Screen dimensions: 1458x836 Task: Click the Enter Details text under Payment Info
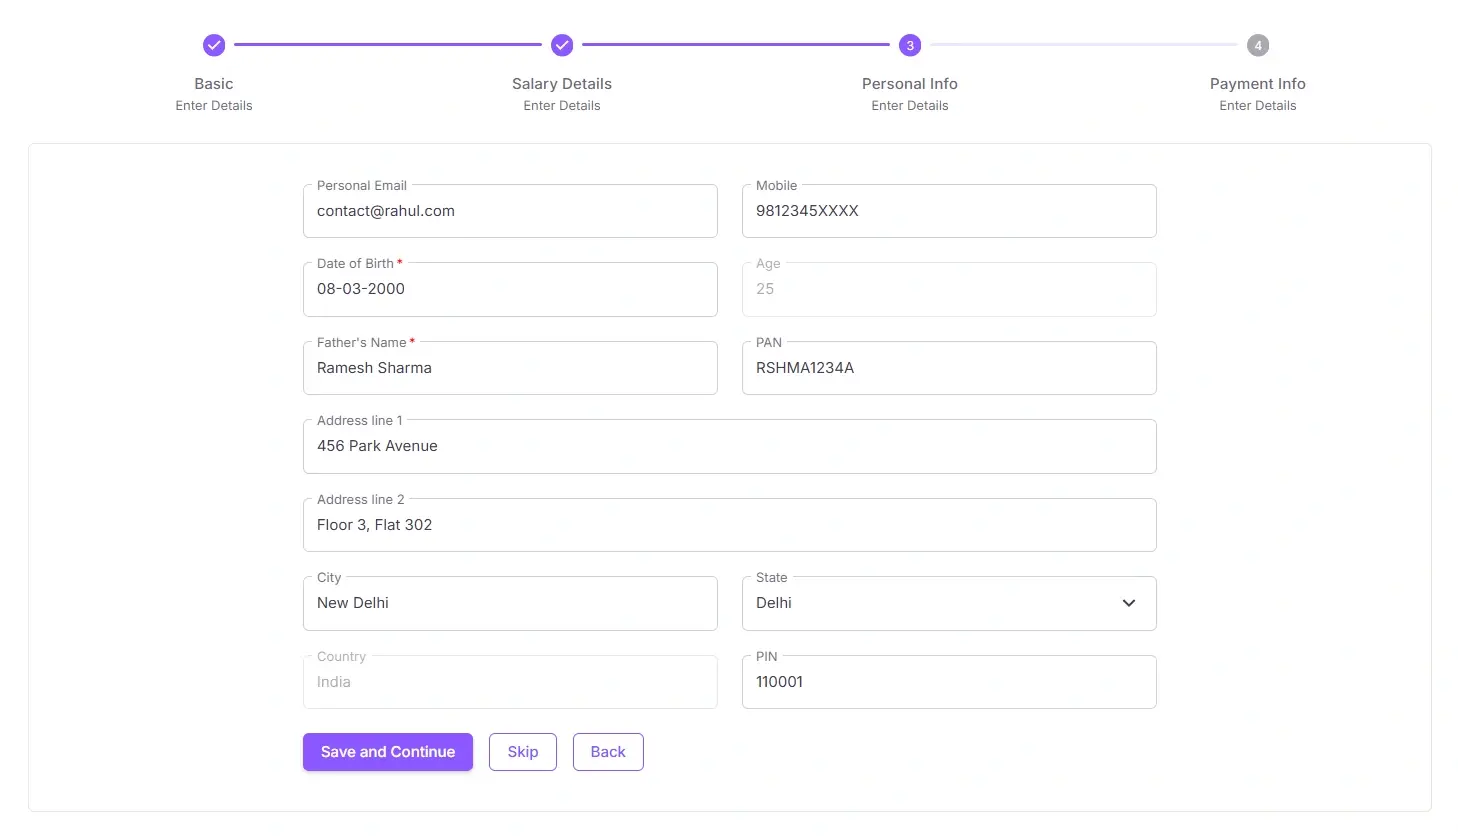pyautogui.click(x=1258, y=106)
